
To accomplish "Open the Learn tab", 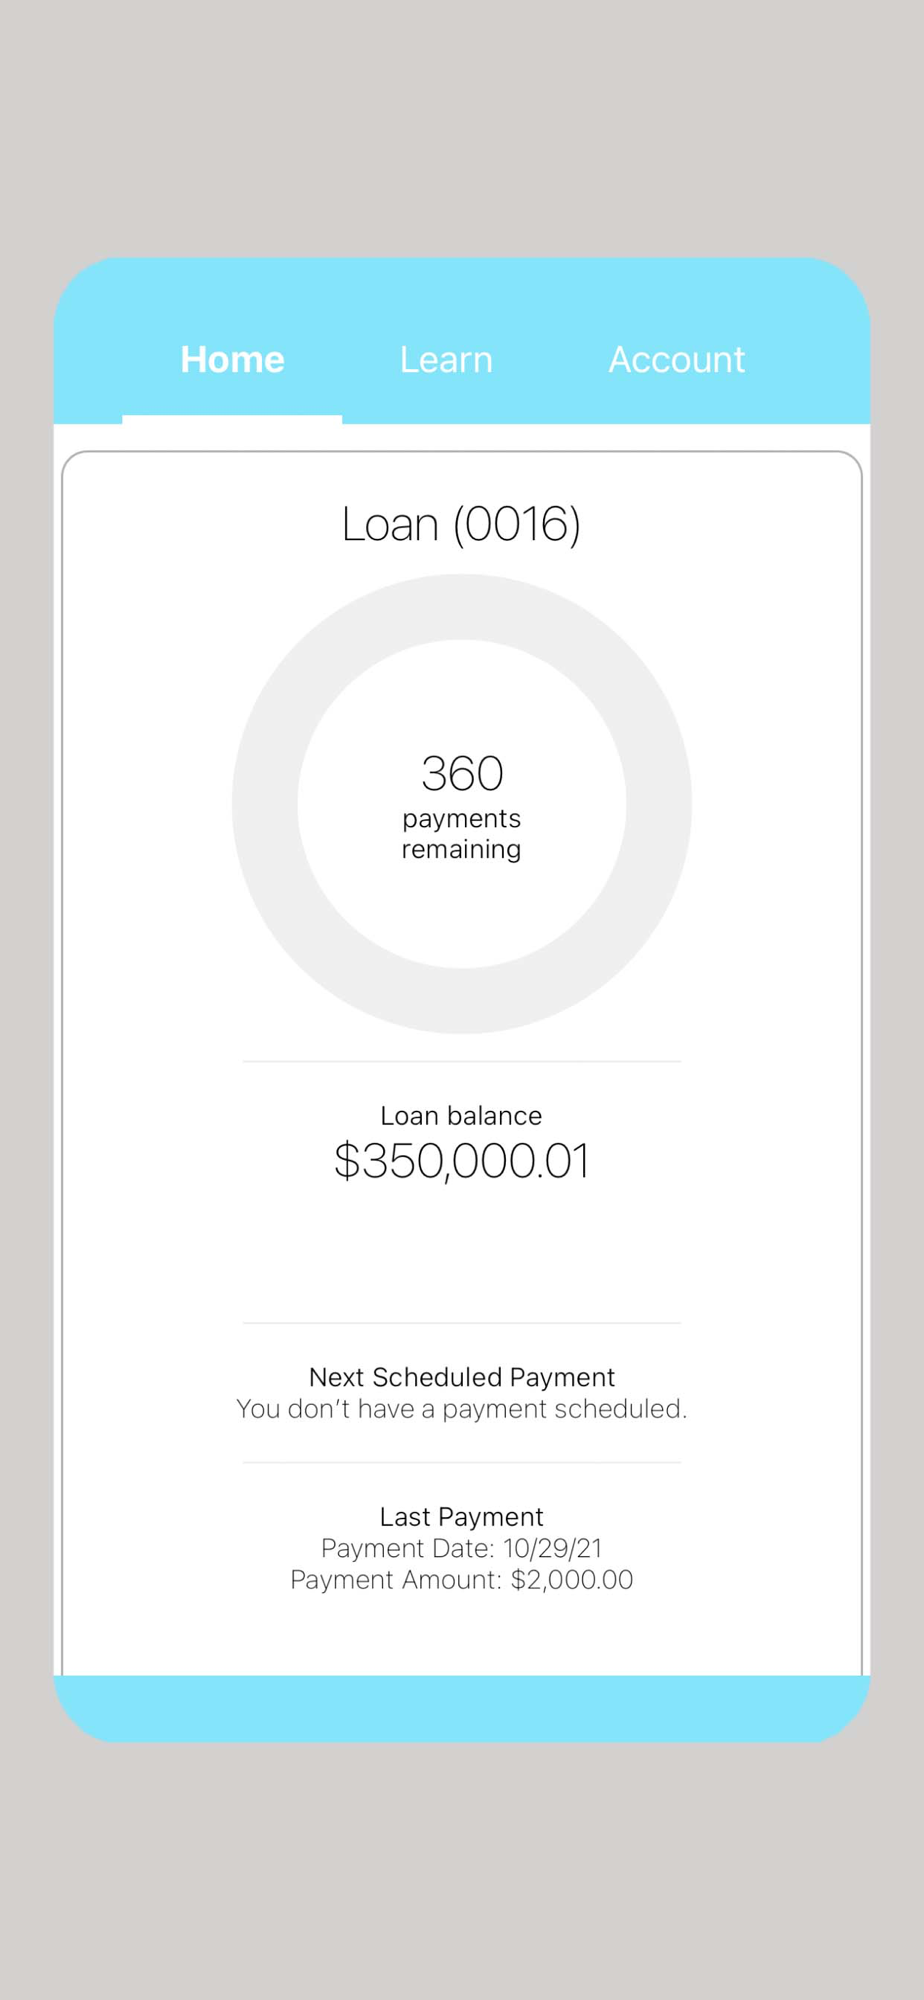I will click(446, 359).
